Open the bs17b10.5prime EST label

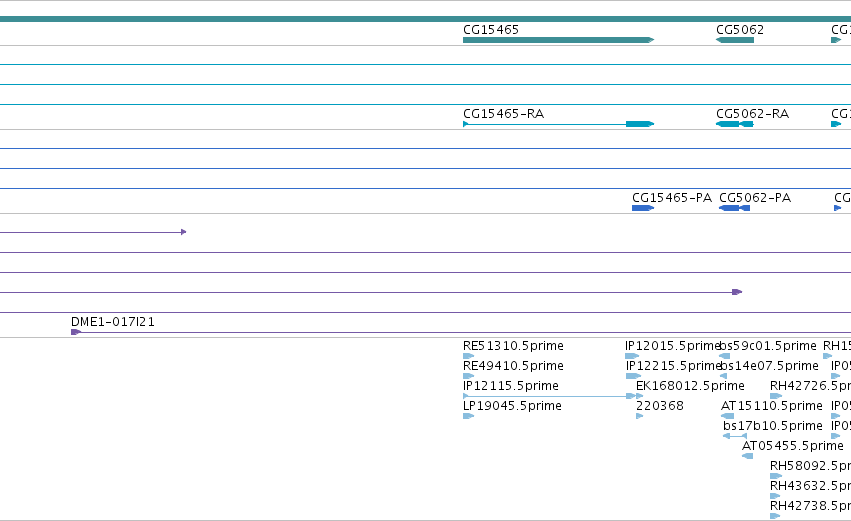point(773,426)
